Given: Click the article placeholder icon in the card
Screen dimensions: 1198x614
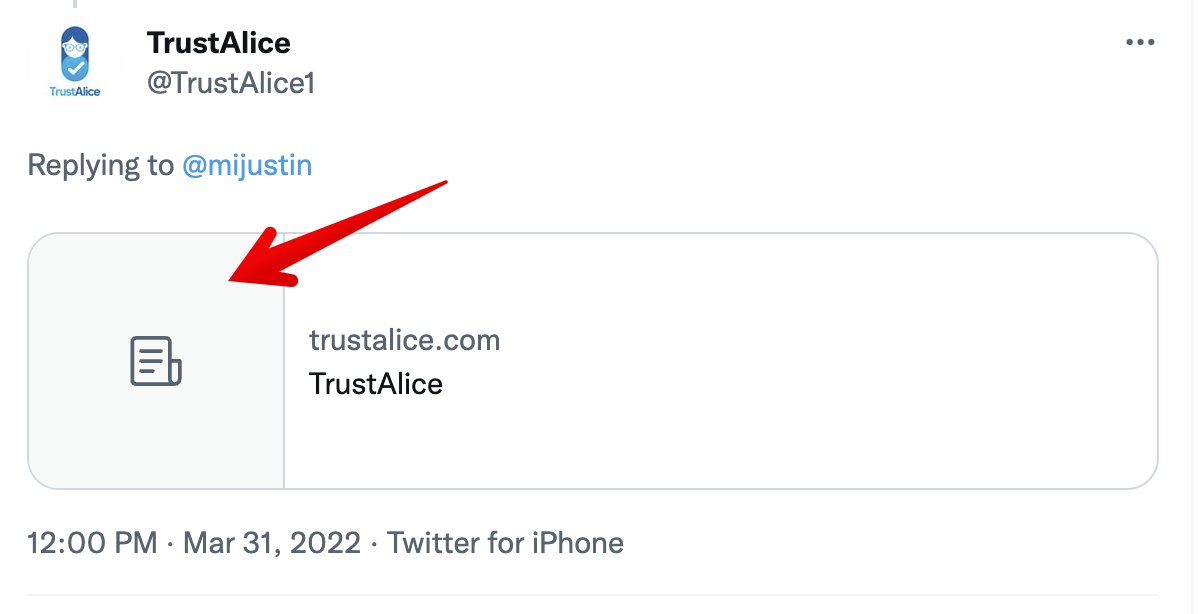Looking at the screenshot, I should 156,361.
